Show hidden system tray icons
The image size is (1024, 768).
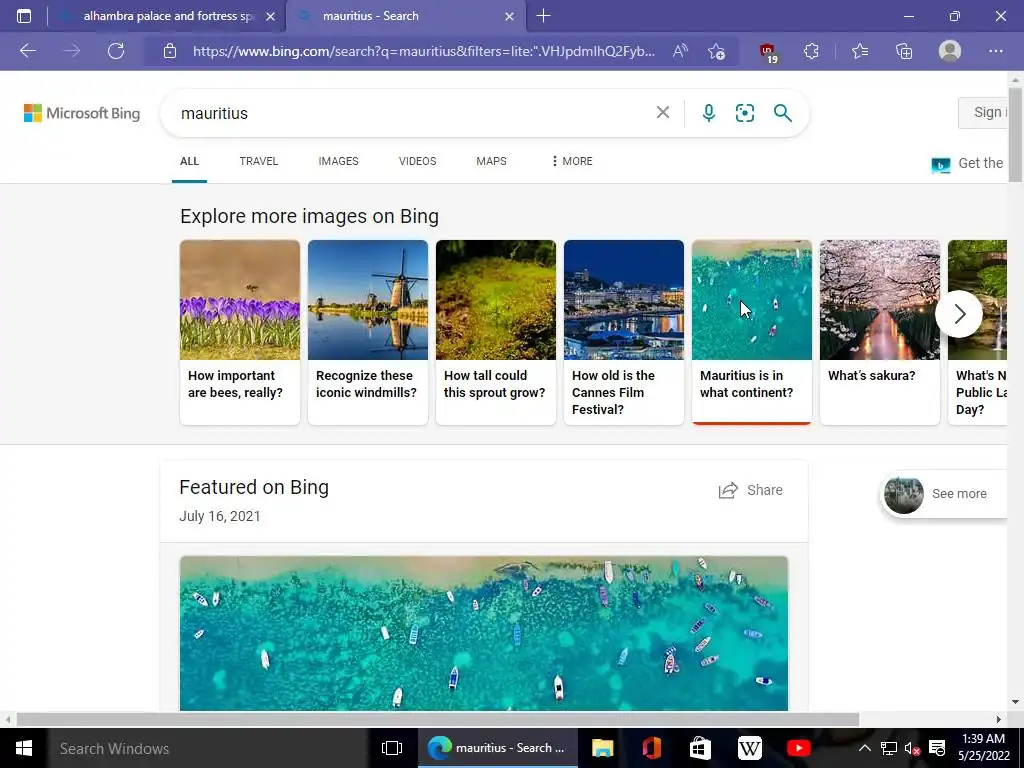pos(864,748)
